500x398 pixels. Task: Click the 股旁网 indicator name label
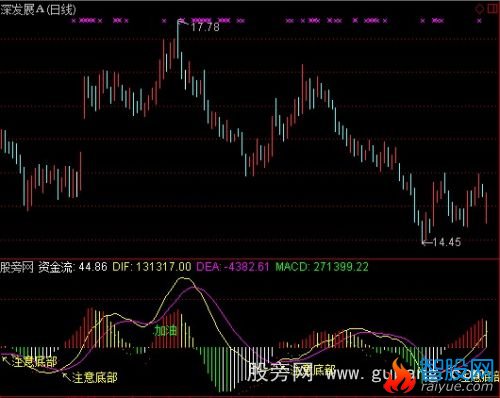[17, 267]
